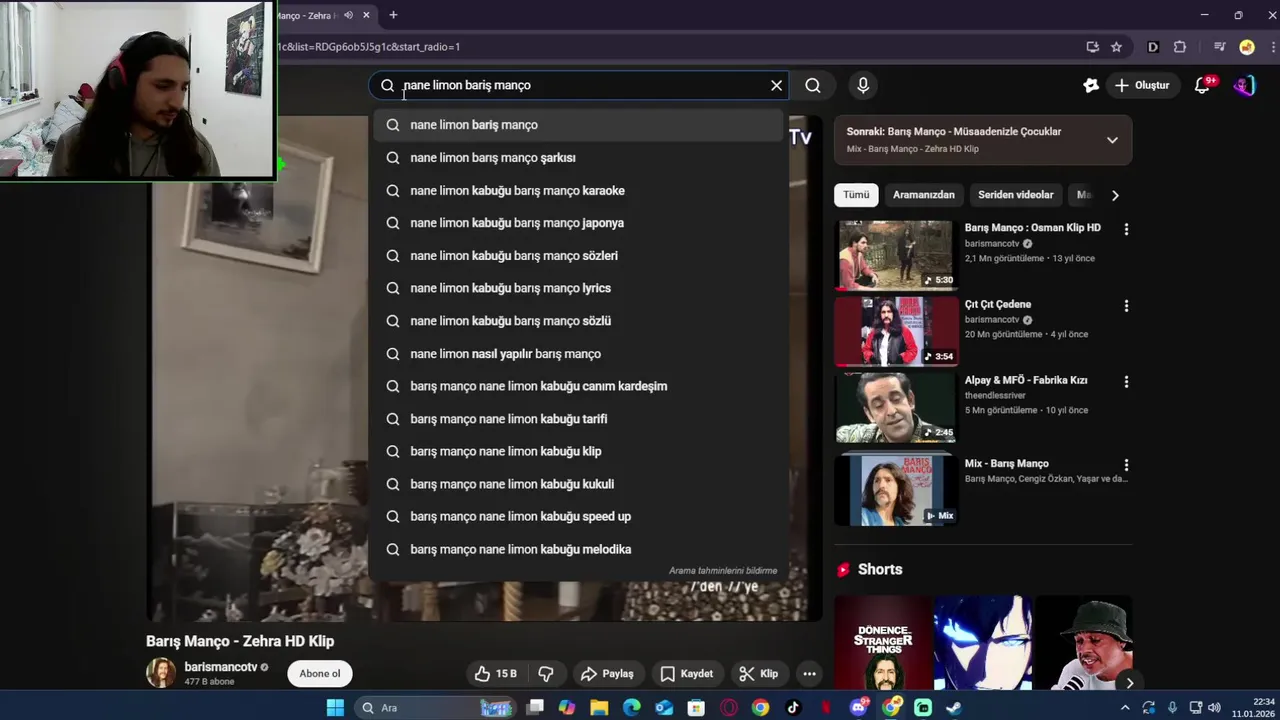Share the video via Paylaş button
The image size is (1280, 720).
click(607, 674)
